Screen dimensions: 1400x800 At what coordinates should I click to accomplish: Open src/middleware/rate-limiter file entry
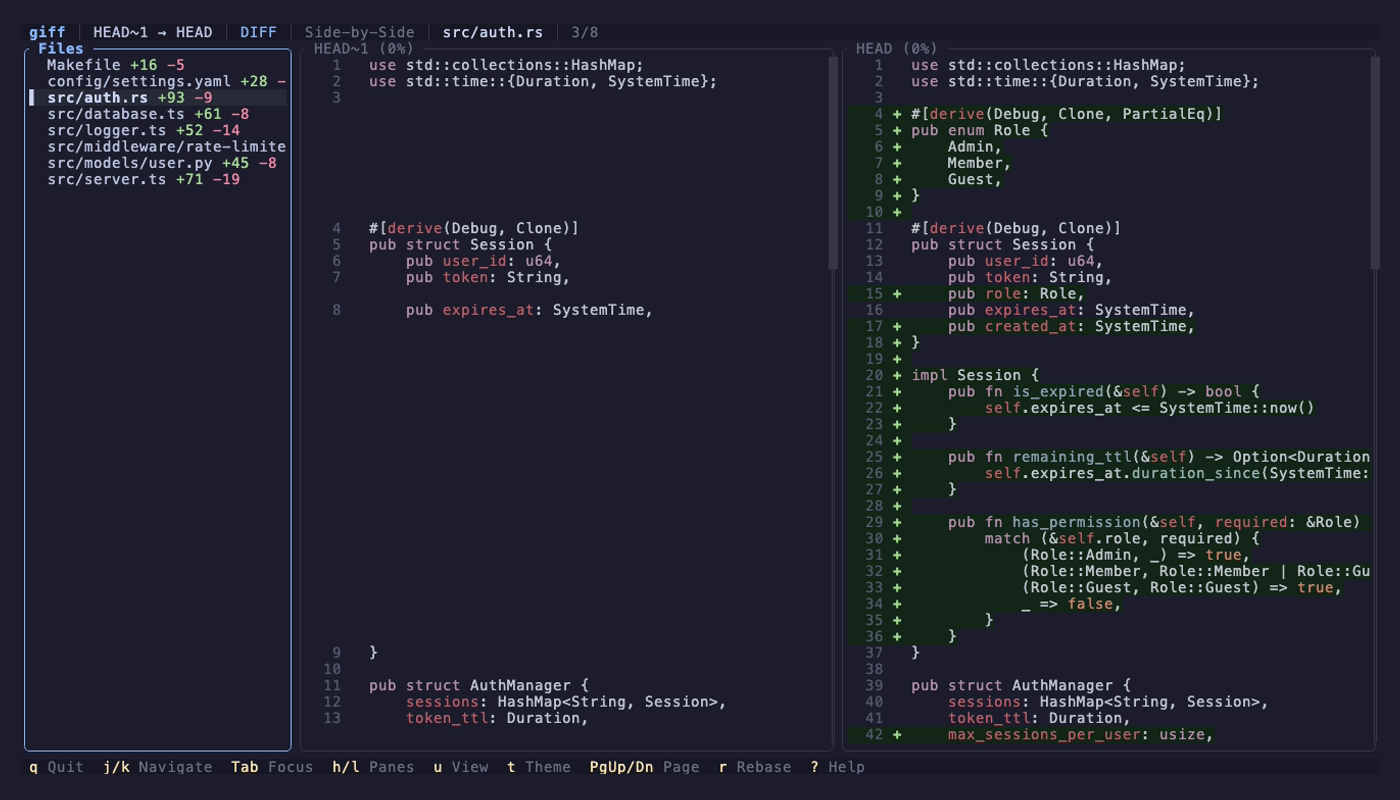click(158, 147)
